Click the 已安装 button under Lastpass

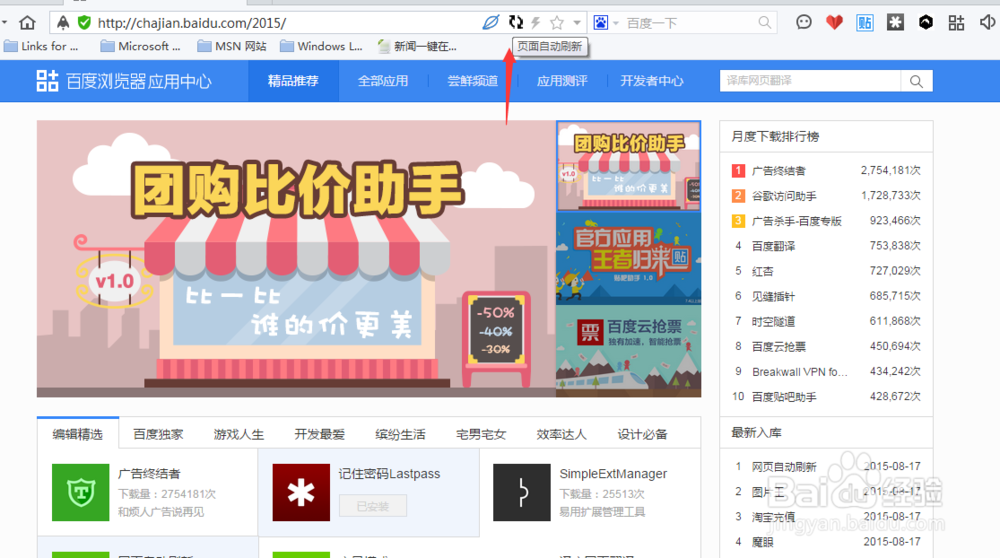373,506
